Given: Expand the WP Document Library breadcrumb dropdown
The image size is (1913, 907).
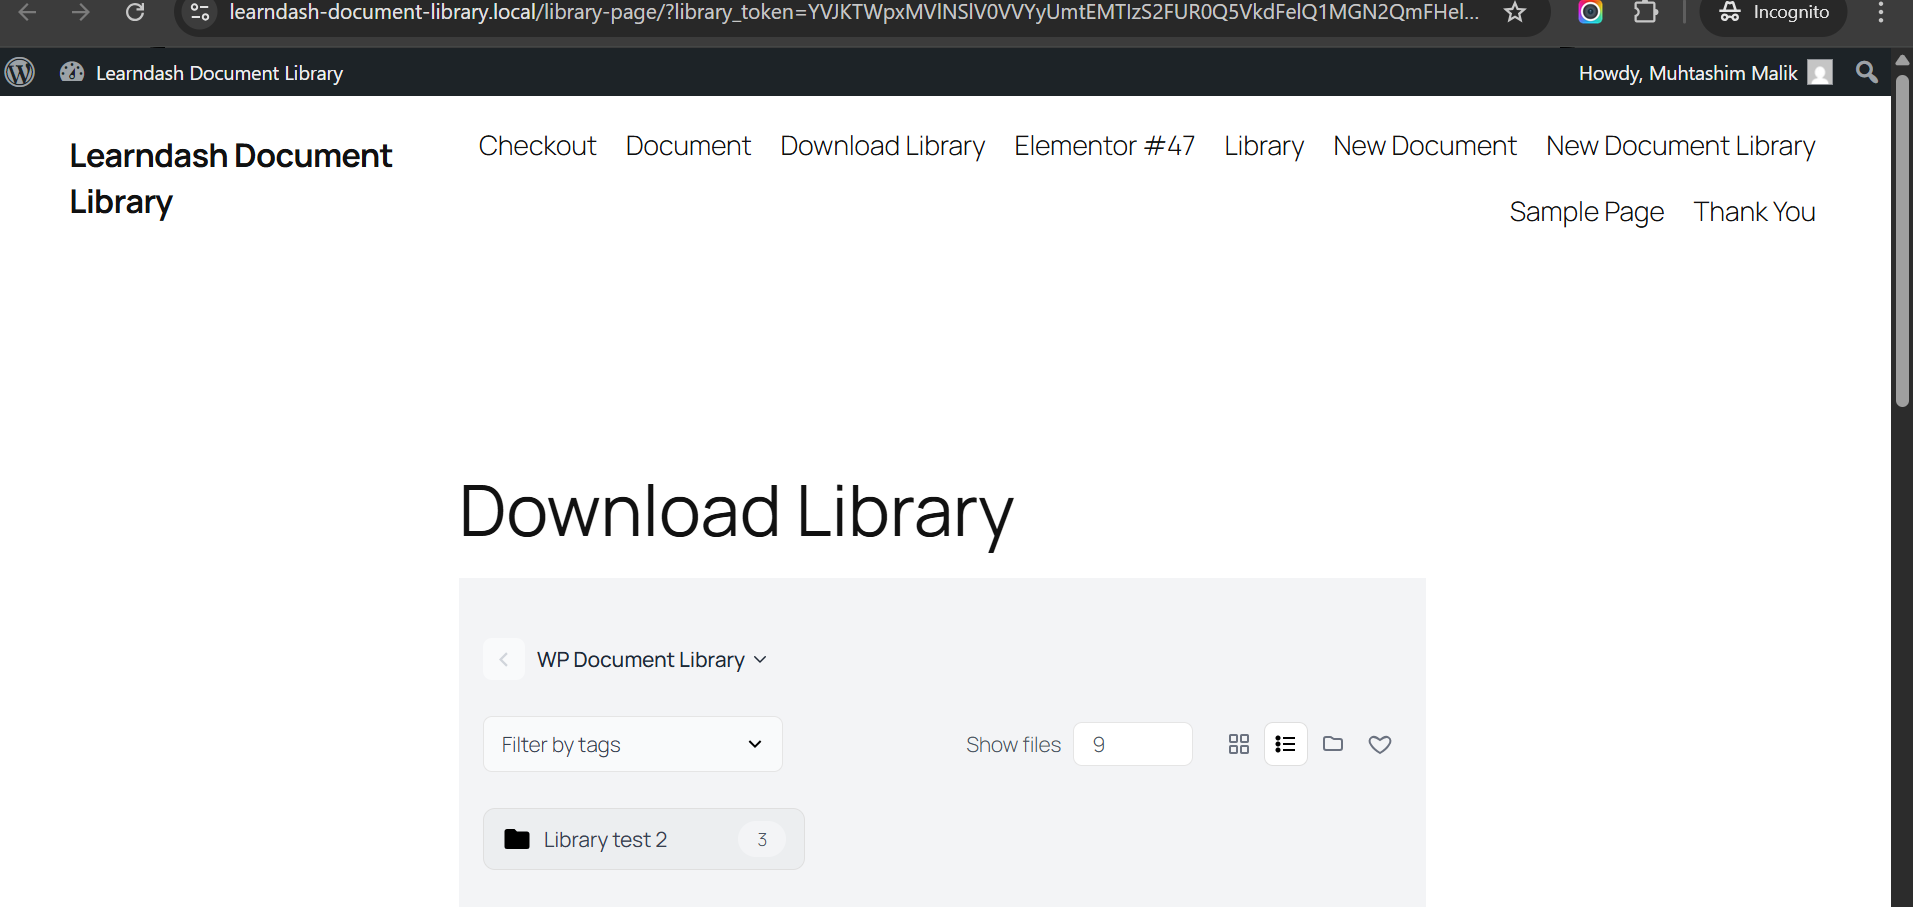Looking at the screenshot, I should click(652, 659).
